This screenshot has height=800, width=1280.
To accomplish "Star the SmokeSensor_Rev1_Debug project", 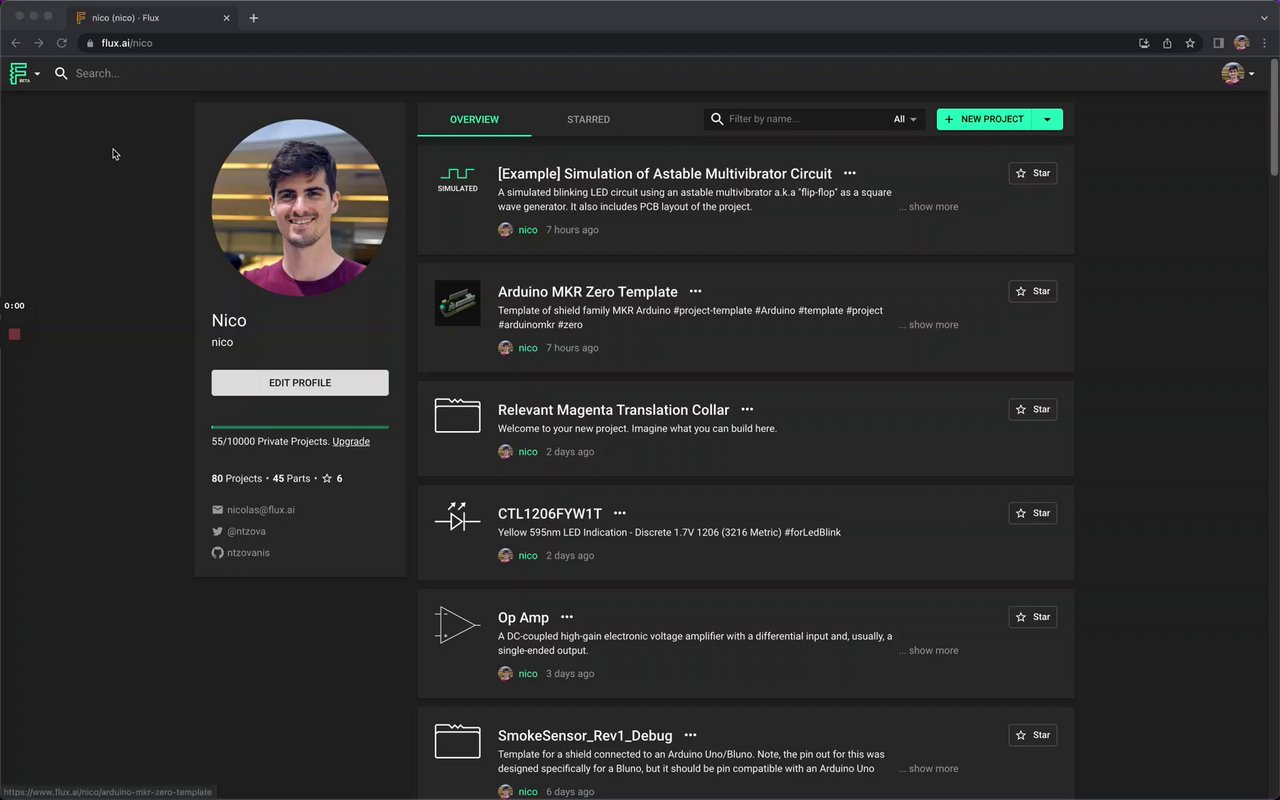I will point(1033,735).
